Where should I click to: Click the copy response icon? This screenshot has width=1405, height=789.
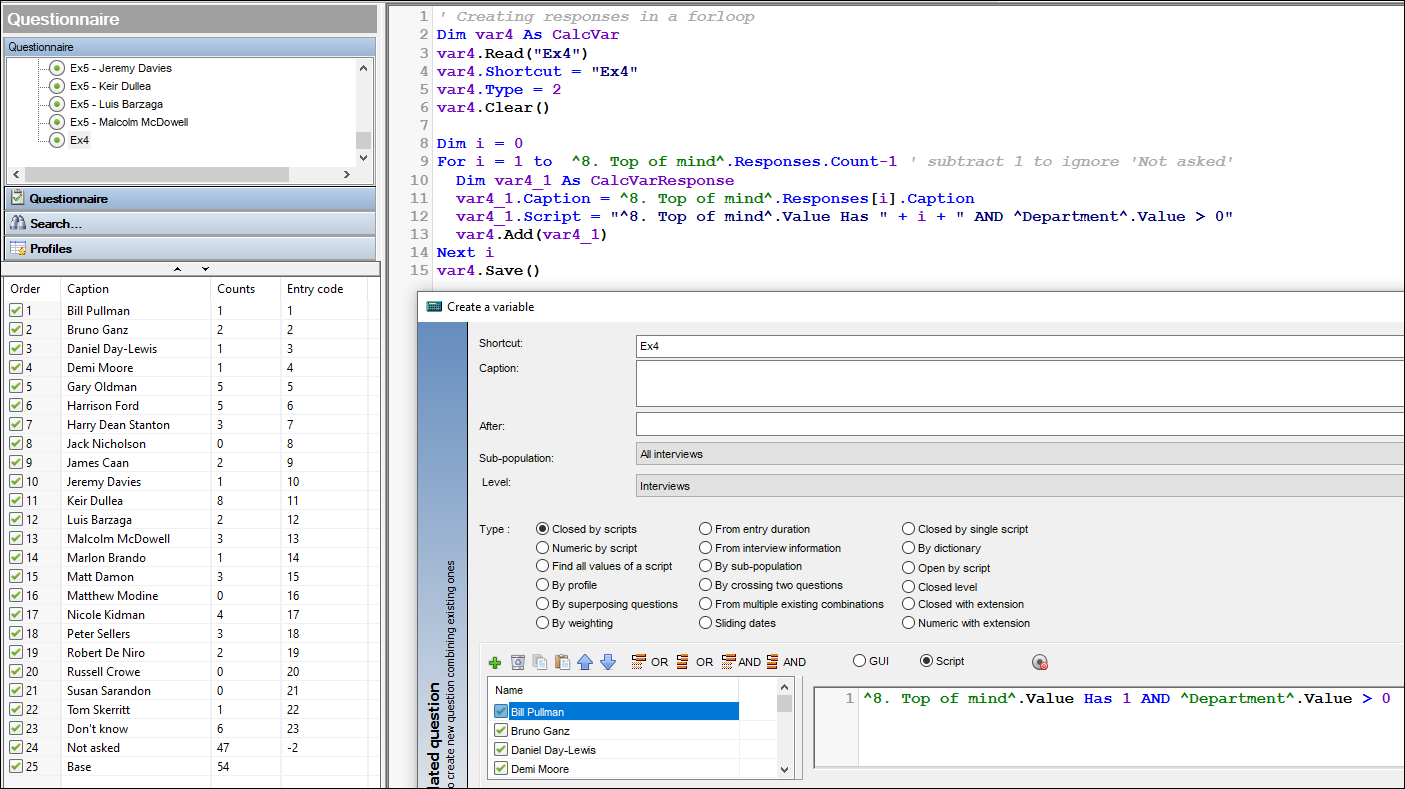point(540,662)
